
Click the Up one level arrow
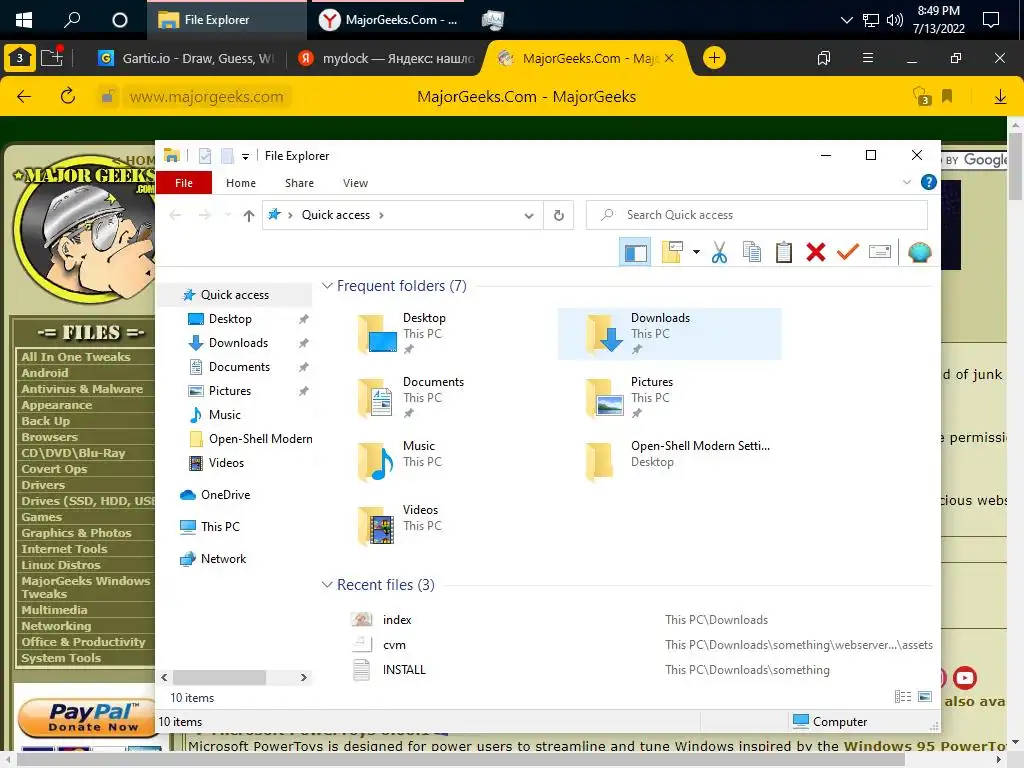[x=248, y=215]
